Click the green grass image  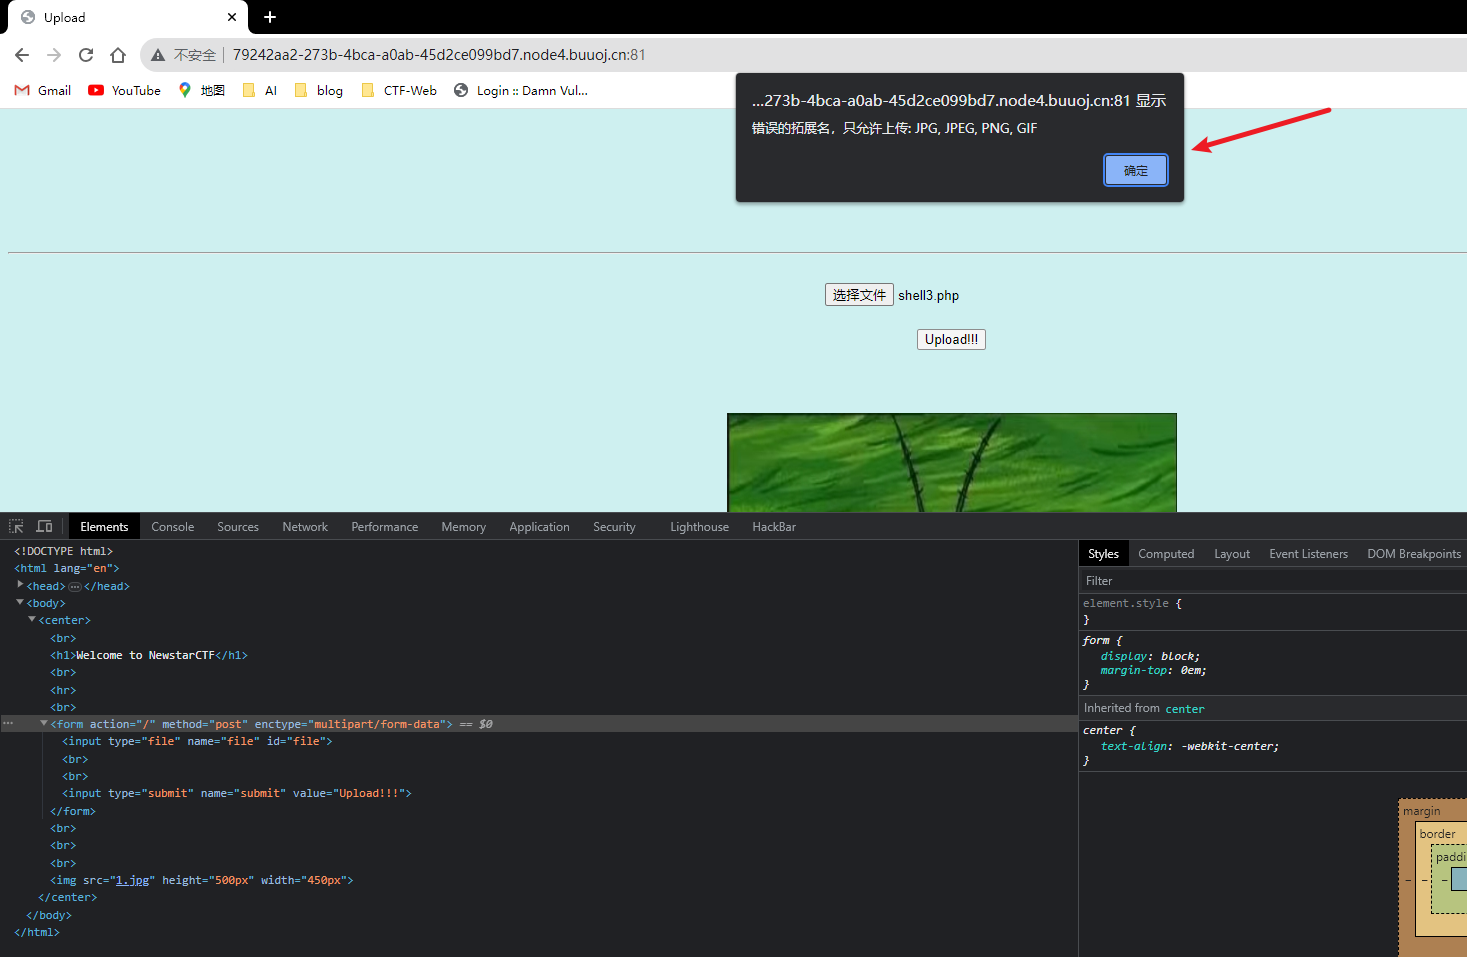[952, 462]
